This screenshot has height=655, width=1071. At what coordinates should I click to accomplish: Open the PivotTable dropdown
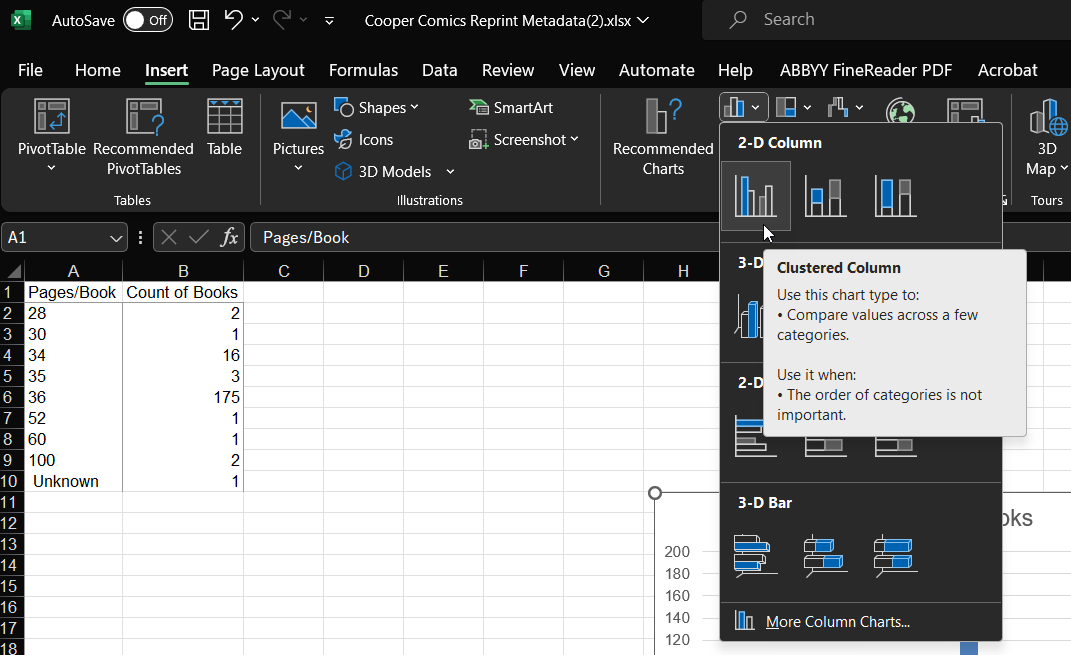click(x=51, y=168)
